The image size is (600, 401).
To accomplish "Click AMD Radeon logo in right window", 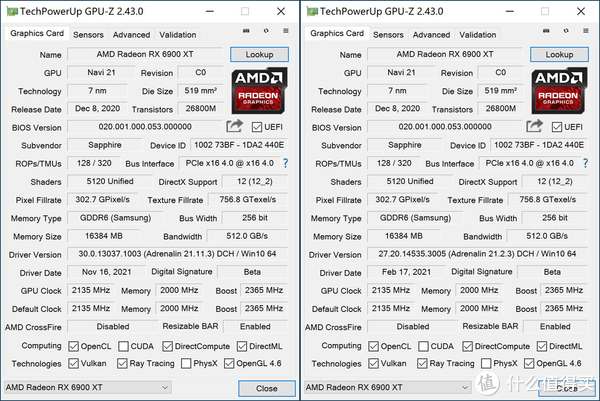I will pyautogui.click(x=559, y=91).
